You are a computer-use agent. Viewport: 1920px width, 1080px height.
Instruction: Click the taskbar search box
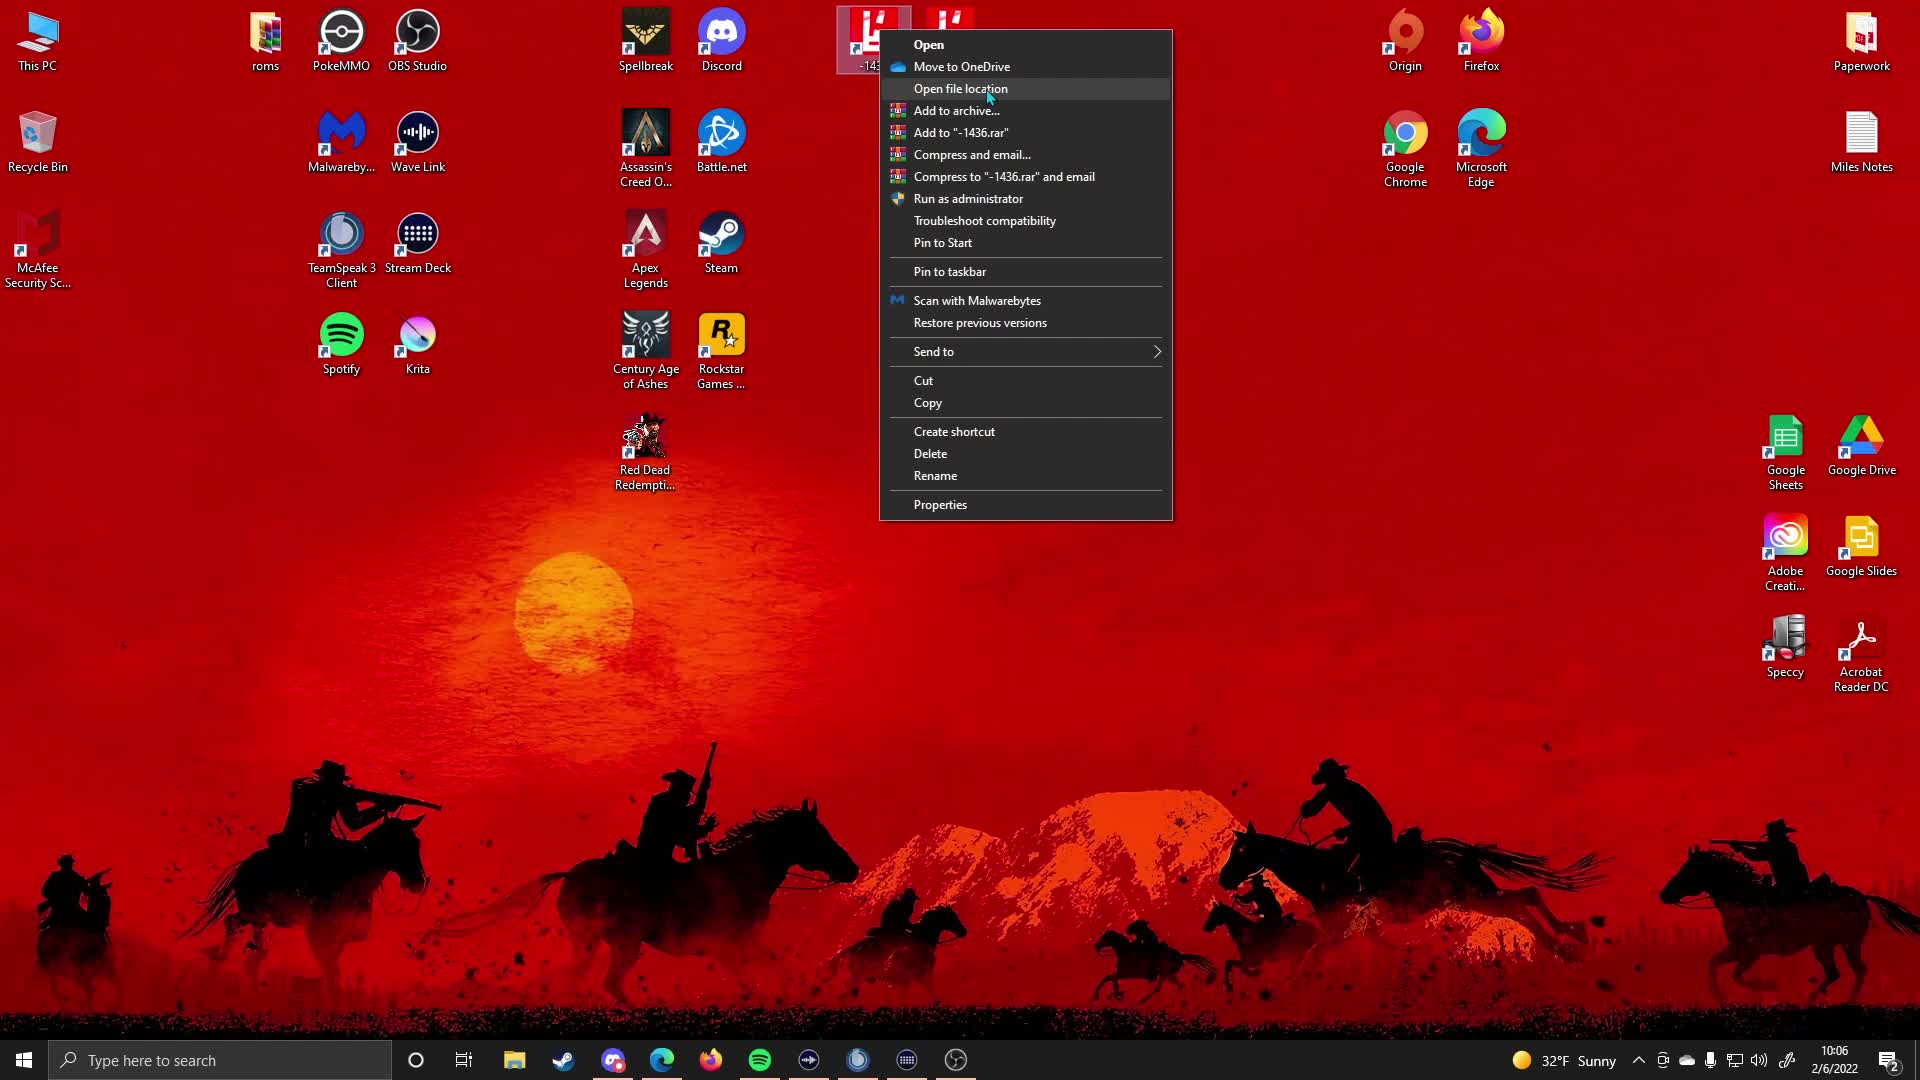pyautogui.click(x=220, y=1060)
